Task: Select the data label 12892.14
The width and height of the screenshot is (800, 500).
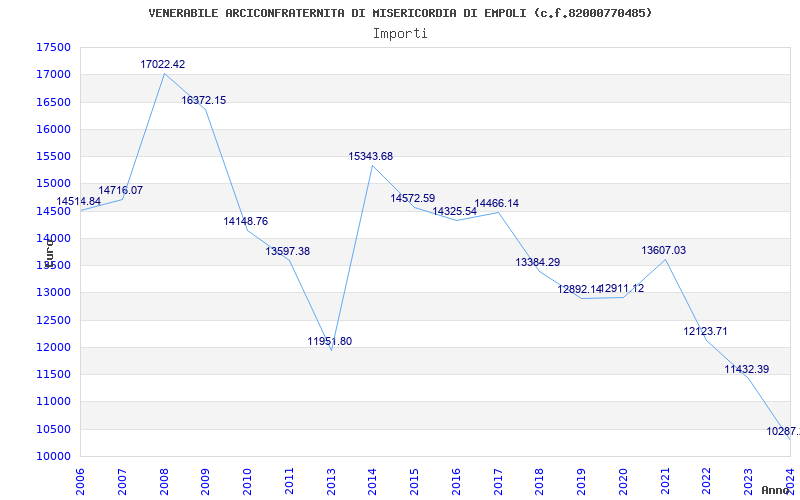Action: click(x=580, y=289)
